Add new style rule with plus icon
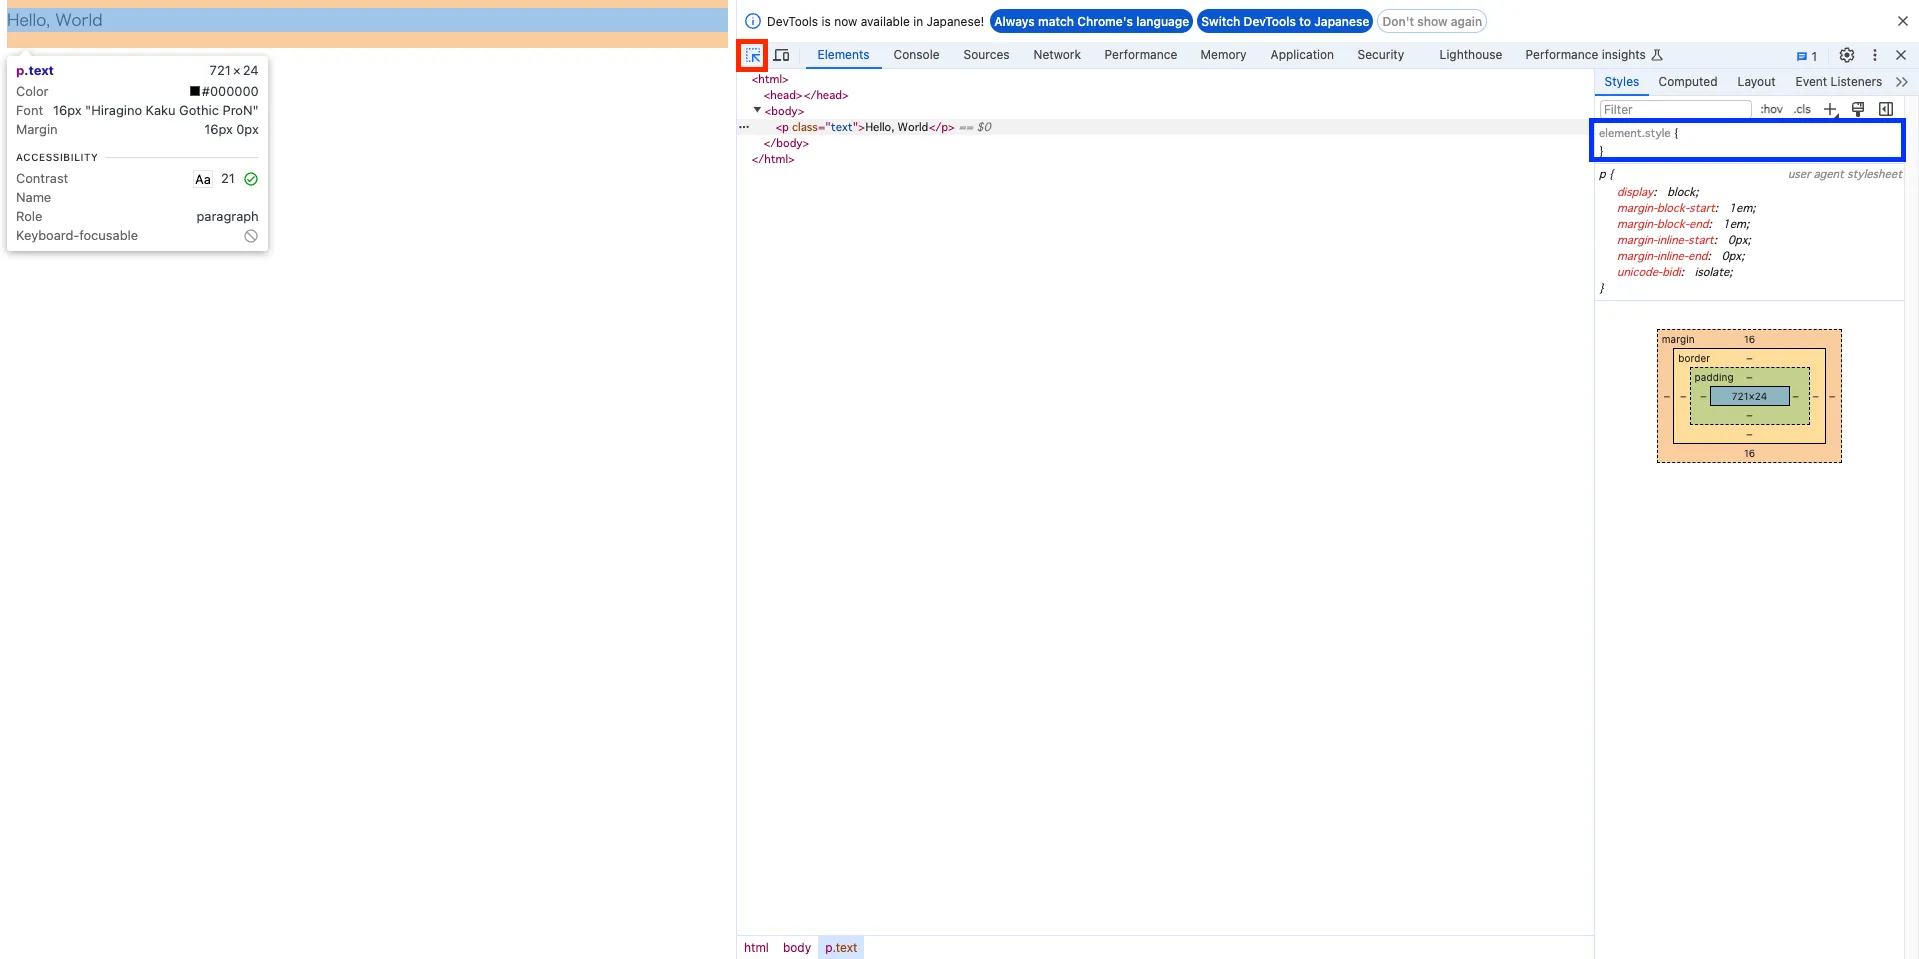 [1830, 109]
